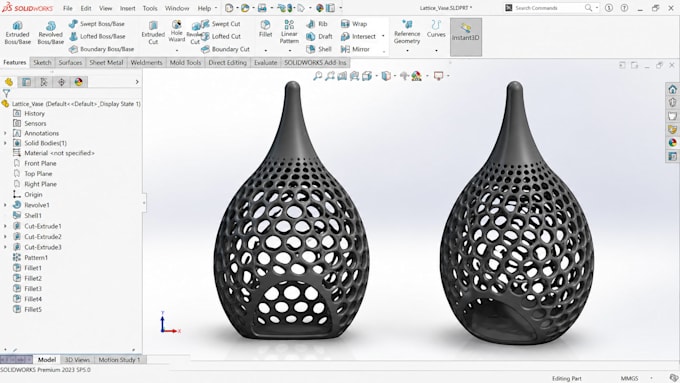Choose the Lofted Boss/Base command
The width and height of the screenshot is (680, 383).
coord(97,36)
